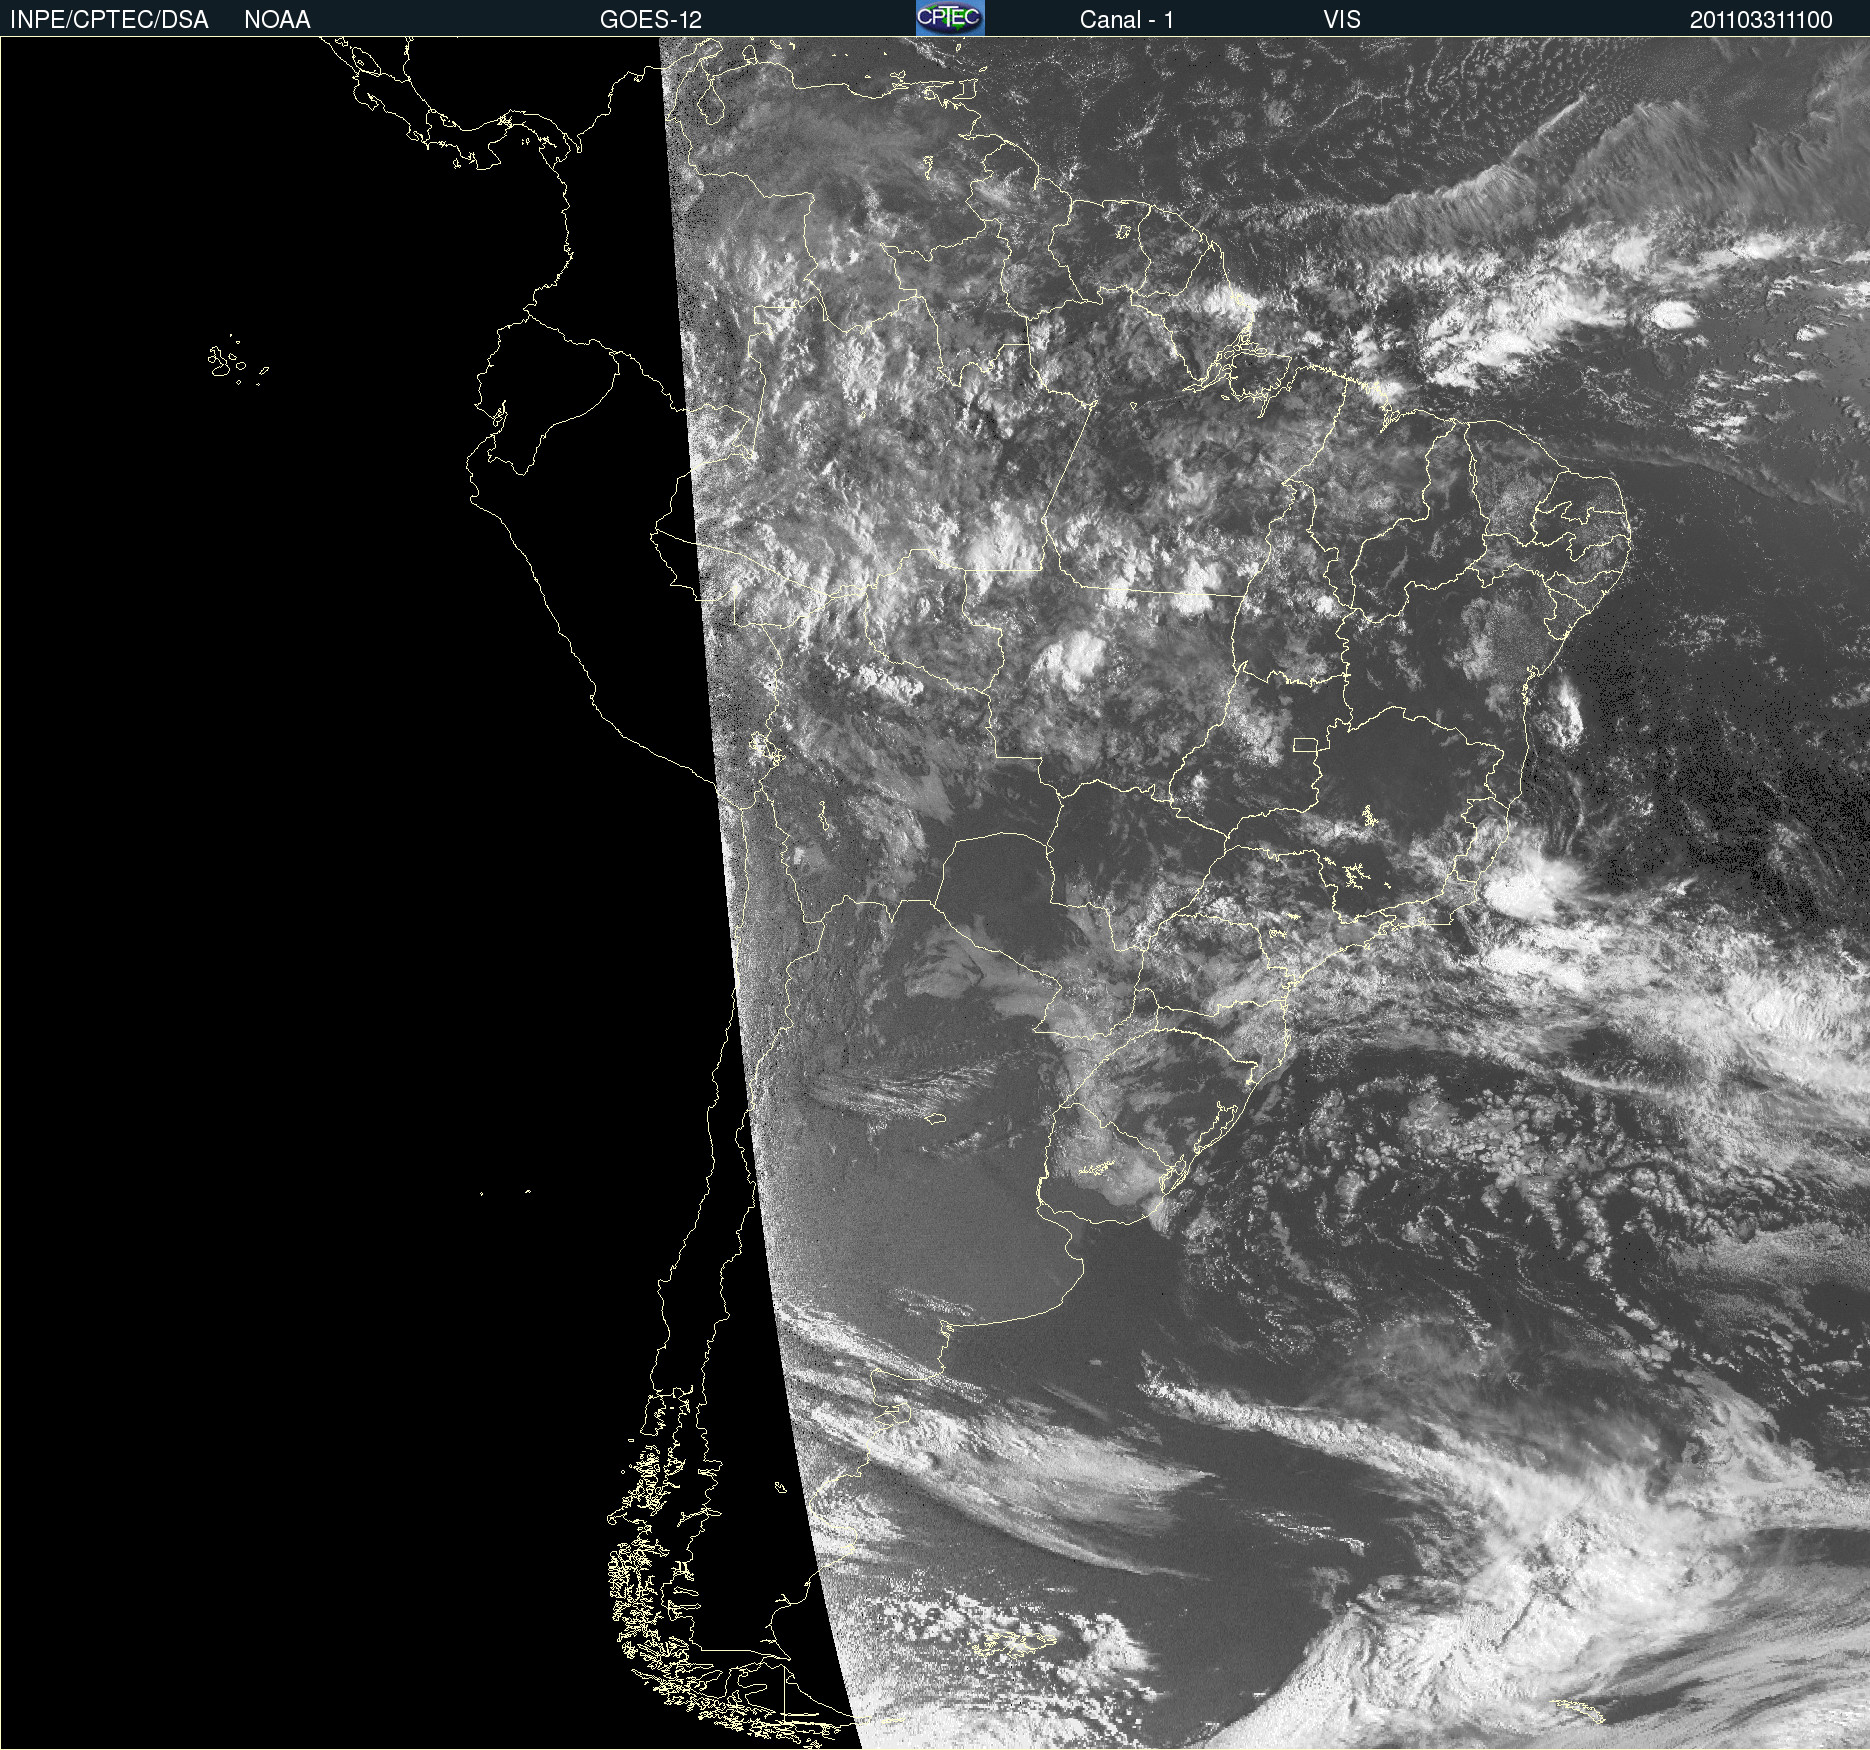Click the timestamp 201103311100
The height and width of the screenshot is (1750, 1870).
(1761, 20)
